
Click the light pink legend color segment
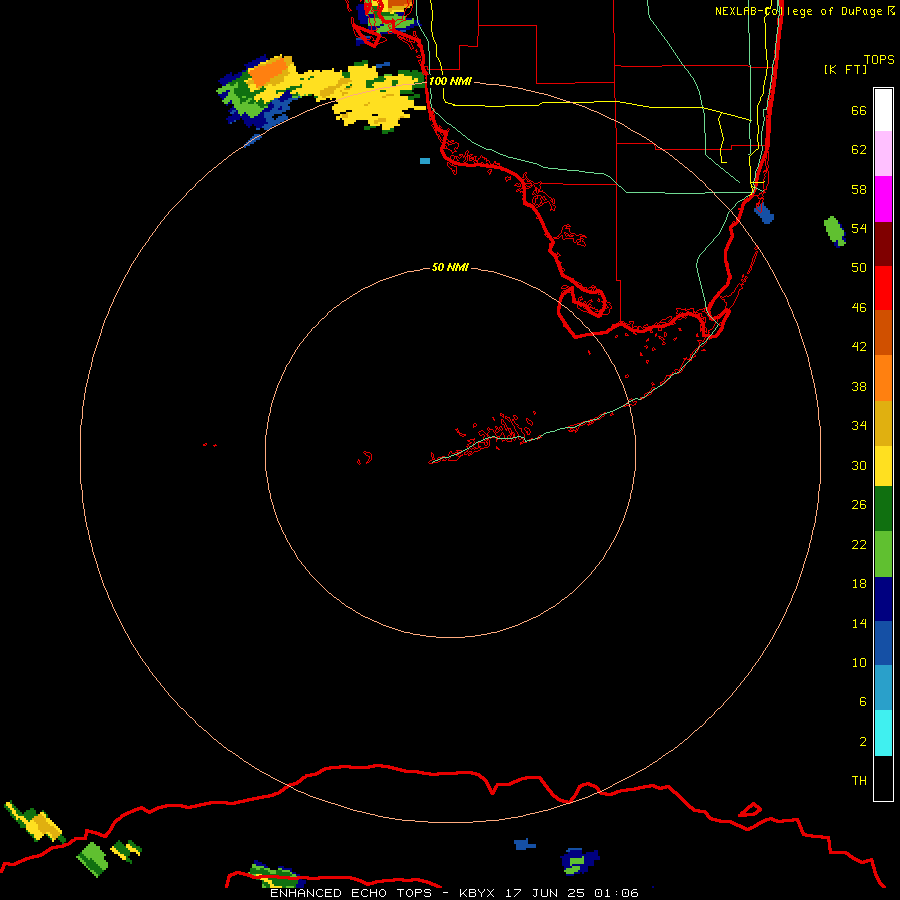pos(883,153)
